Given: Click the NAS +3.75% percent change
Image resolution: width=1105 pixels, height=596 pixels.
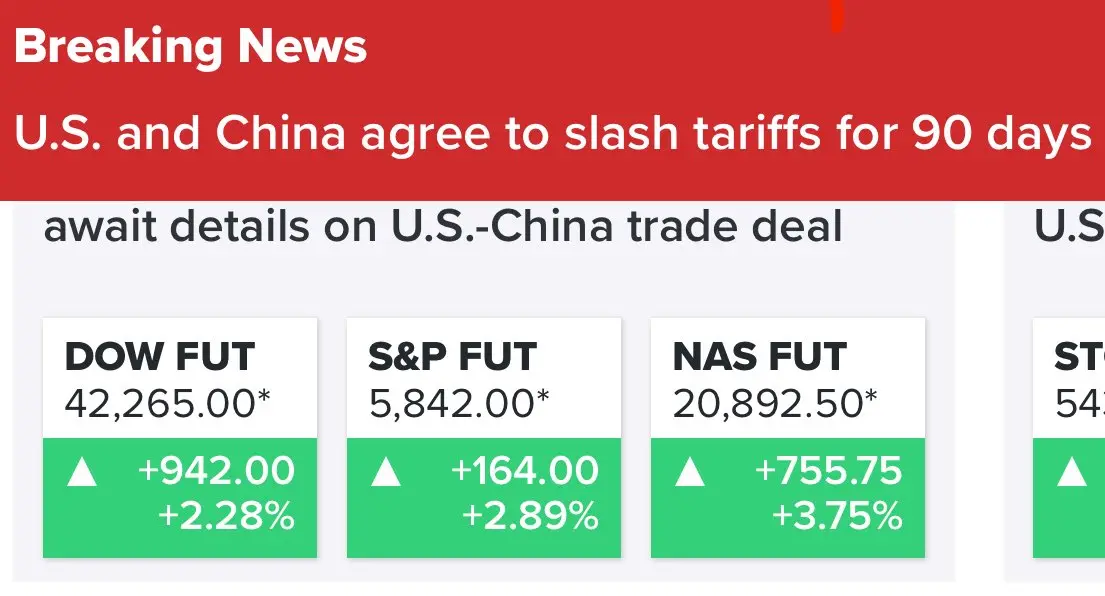Looking at the screenshot, I should tap(837, 516).
